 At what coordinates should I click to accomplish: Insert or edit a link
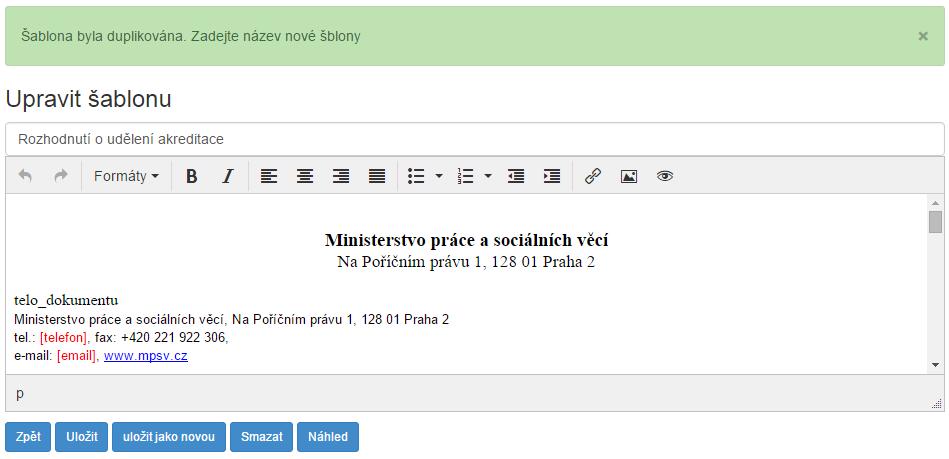[x=593, y=176]
